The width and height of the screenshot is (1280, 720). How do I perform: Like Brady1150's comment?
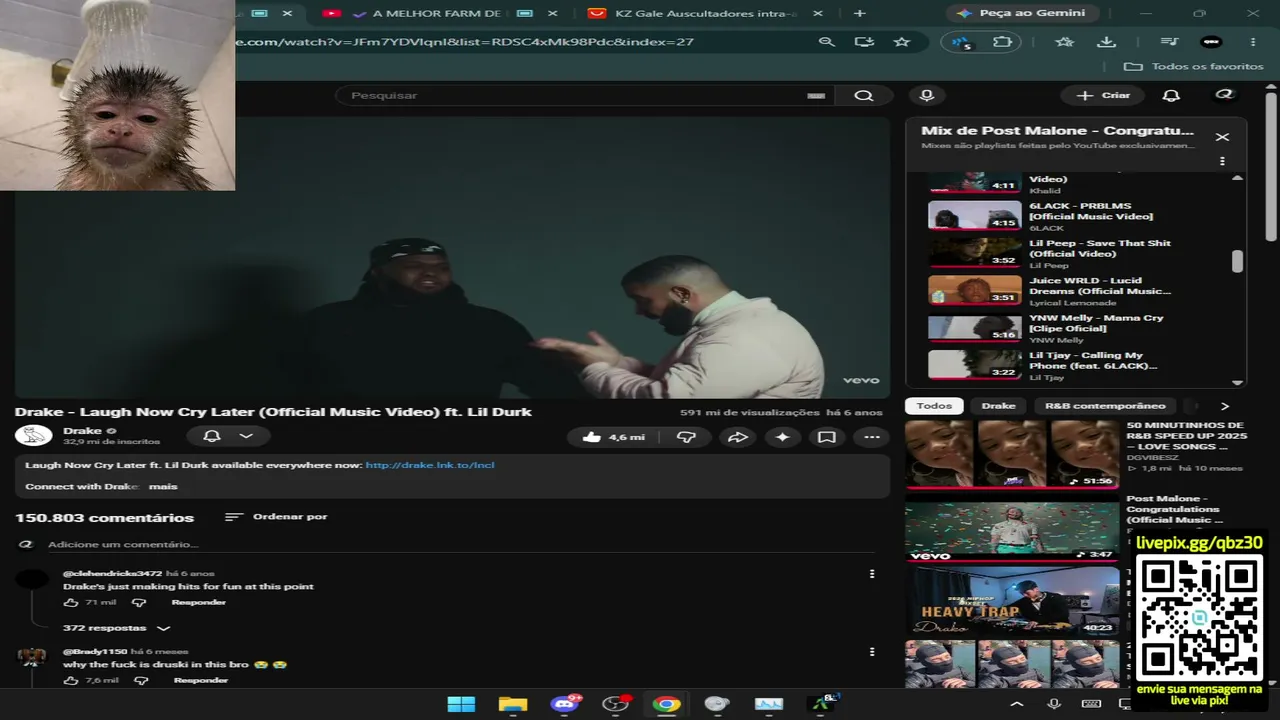click(71, 680)
